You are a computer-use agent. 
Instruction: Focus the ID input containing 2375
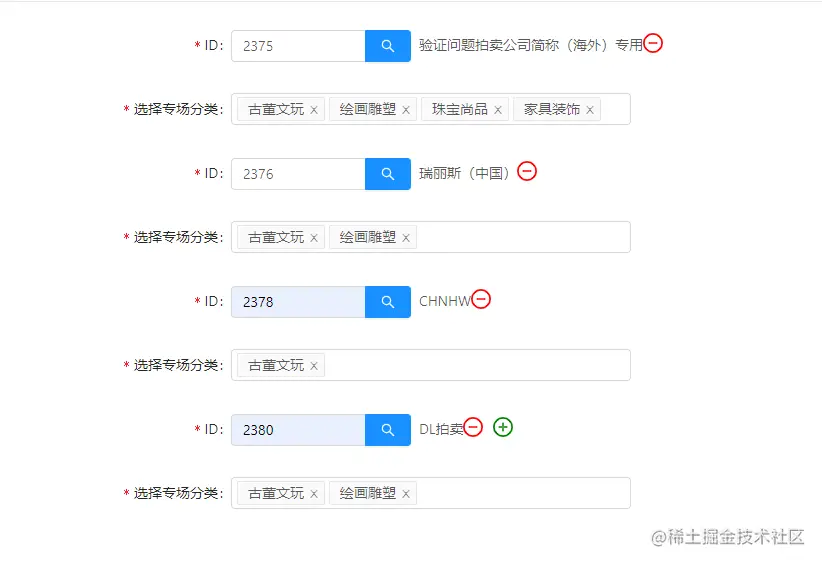point(298,46)
